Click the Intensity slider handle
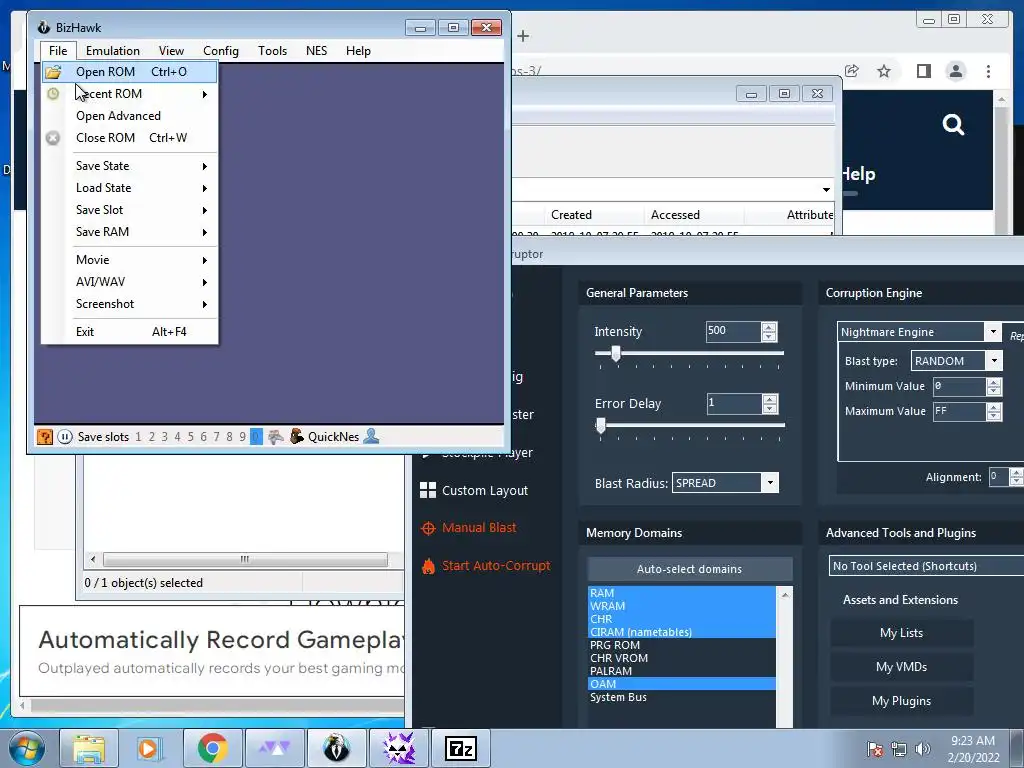This screenshot has width=1024, height=768. (616, 353)
